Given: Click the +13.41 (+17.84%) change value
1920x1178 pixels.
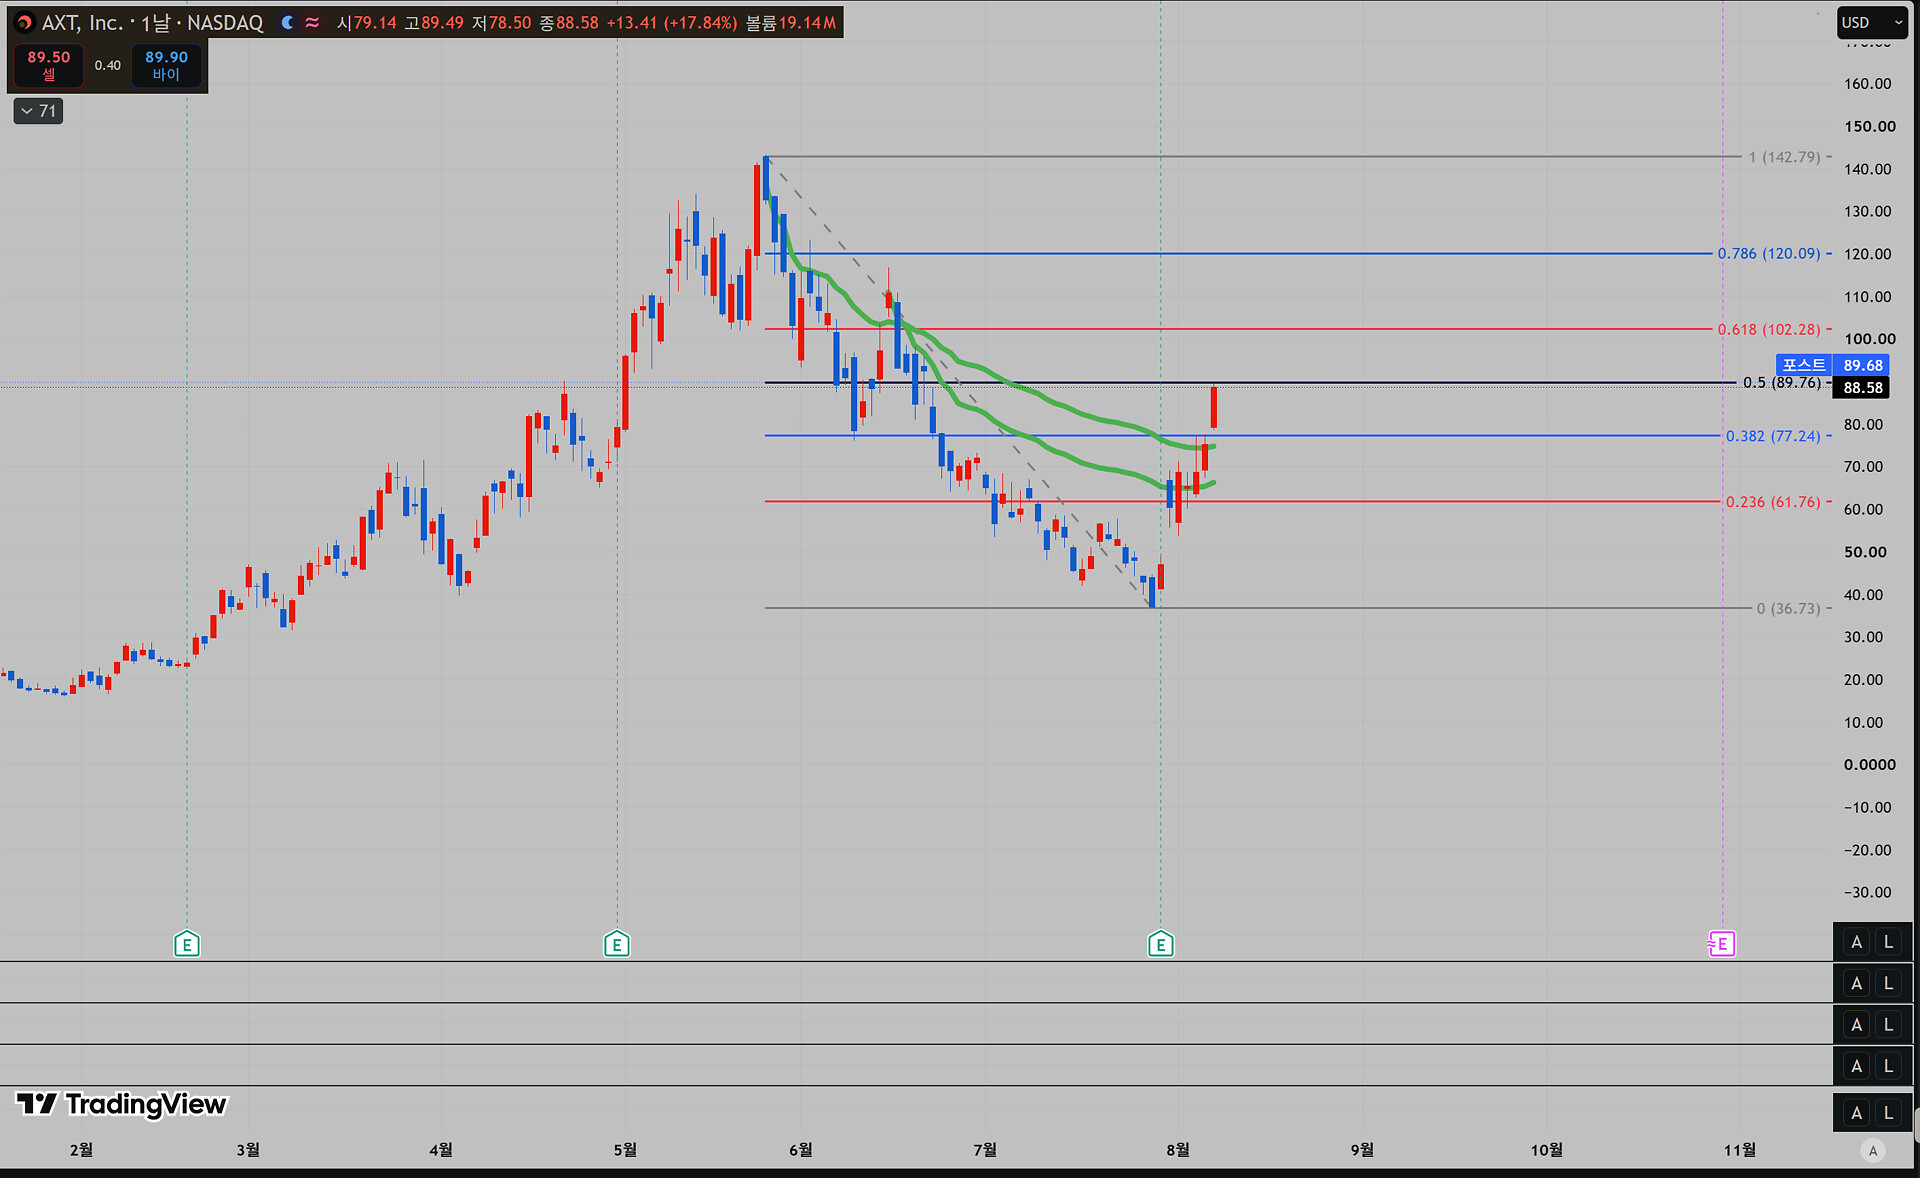Looking at the screenshot, I should coord(672,23).
